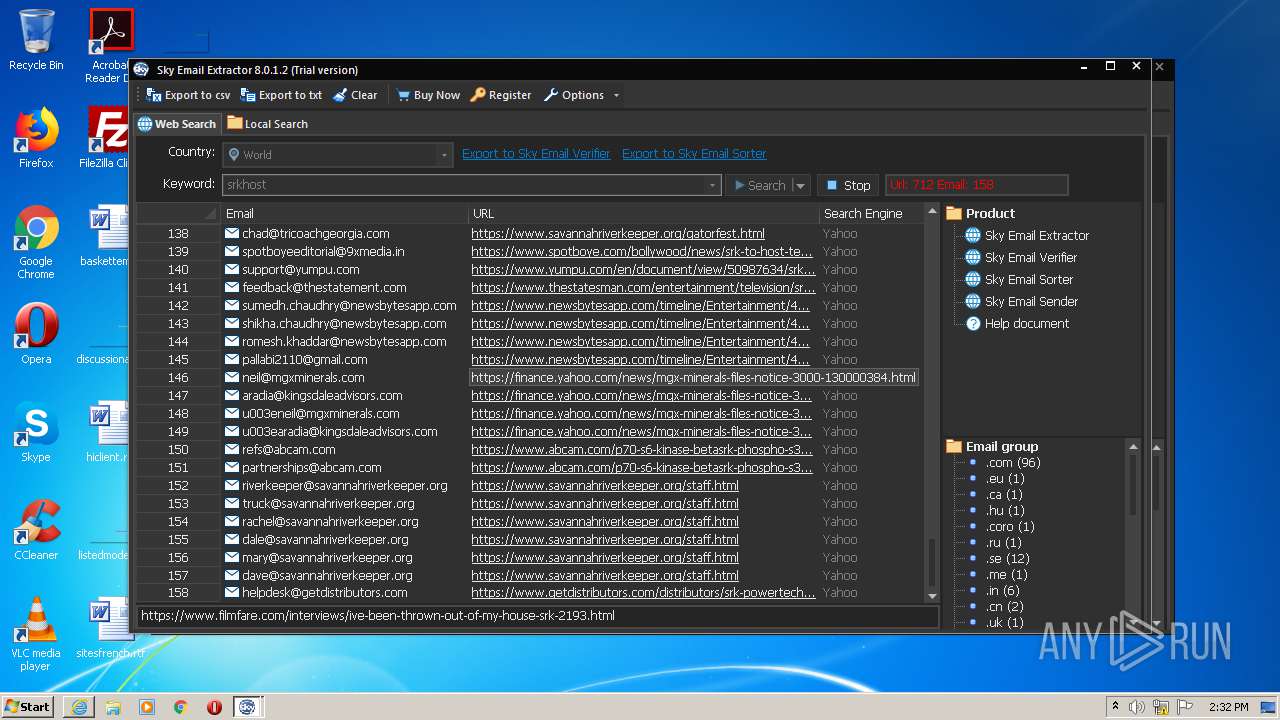Open Acrobat Reader desktop icon

109,45
